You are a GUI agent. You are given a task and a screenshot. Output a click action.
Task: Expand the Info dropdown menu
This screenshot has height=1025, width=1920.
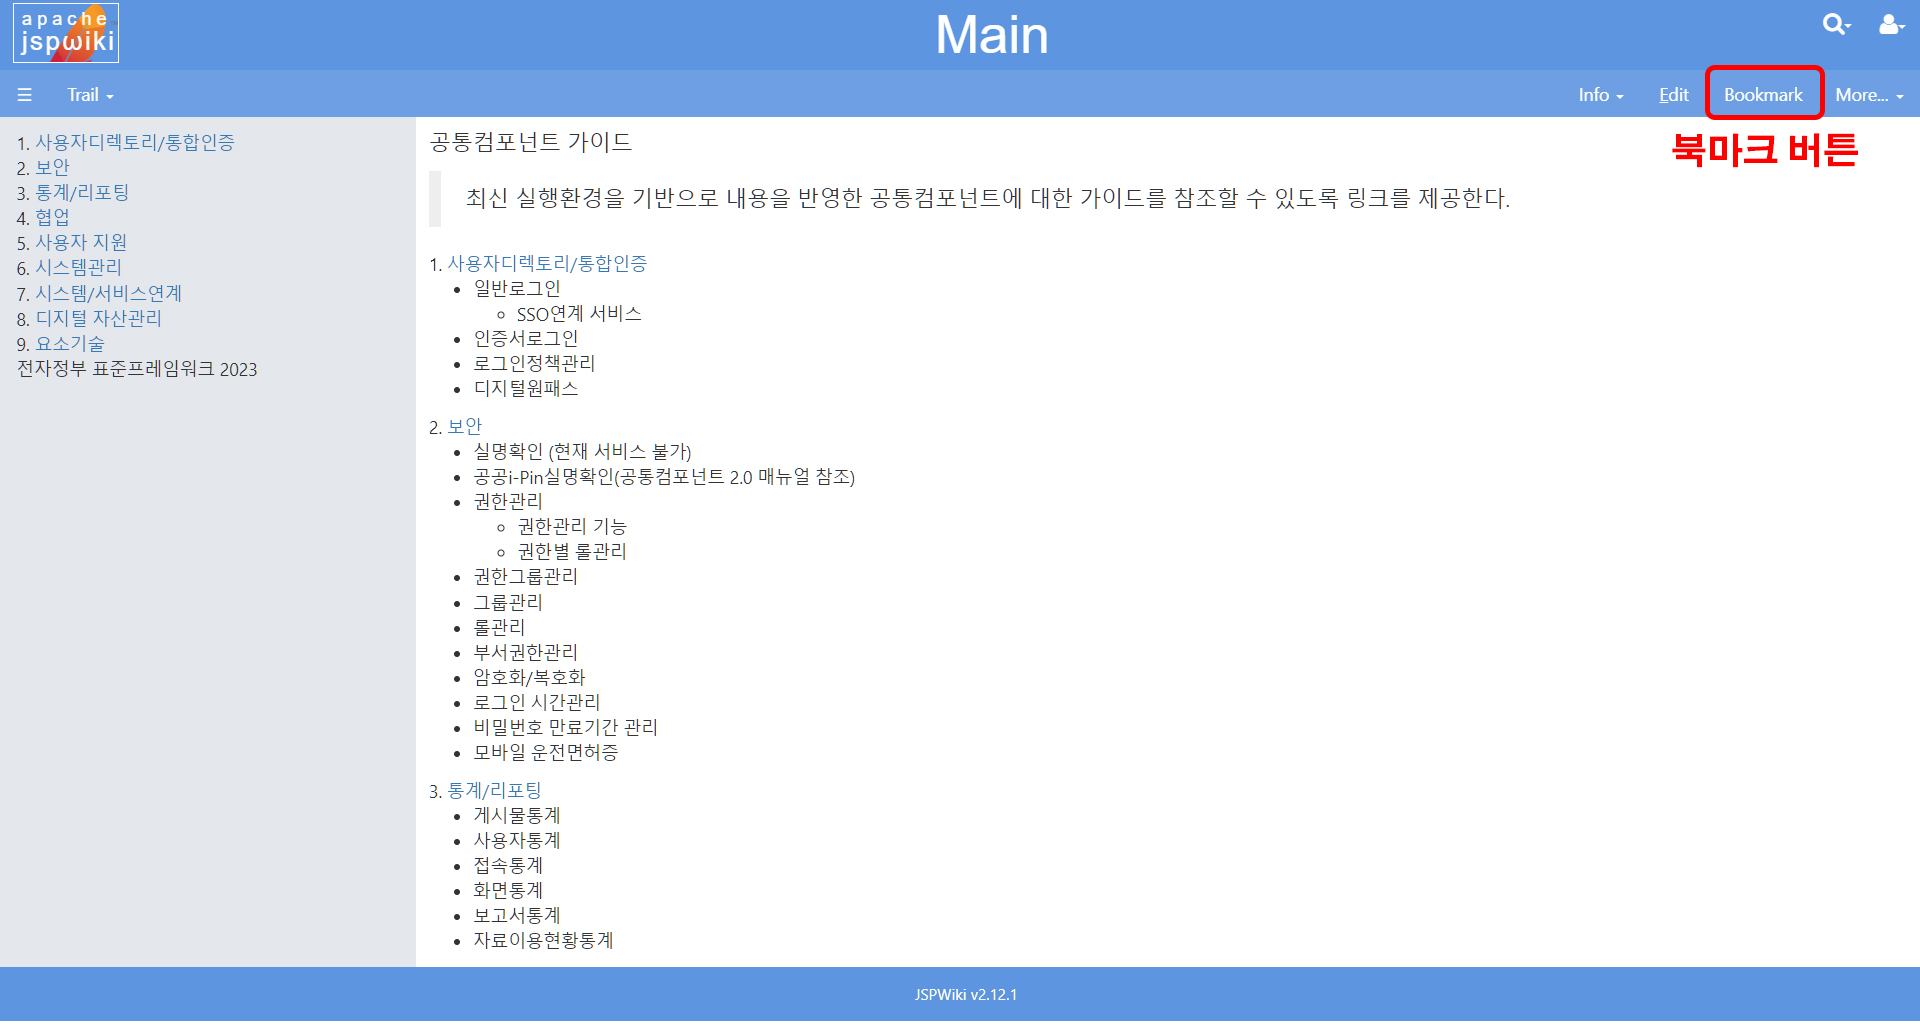[1600, 95]
